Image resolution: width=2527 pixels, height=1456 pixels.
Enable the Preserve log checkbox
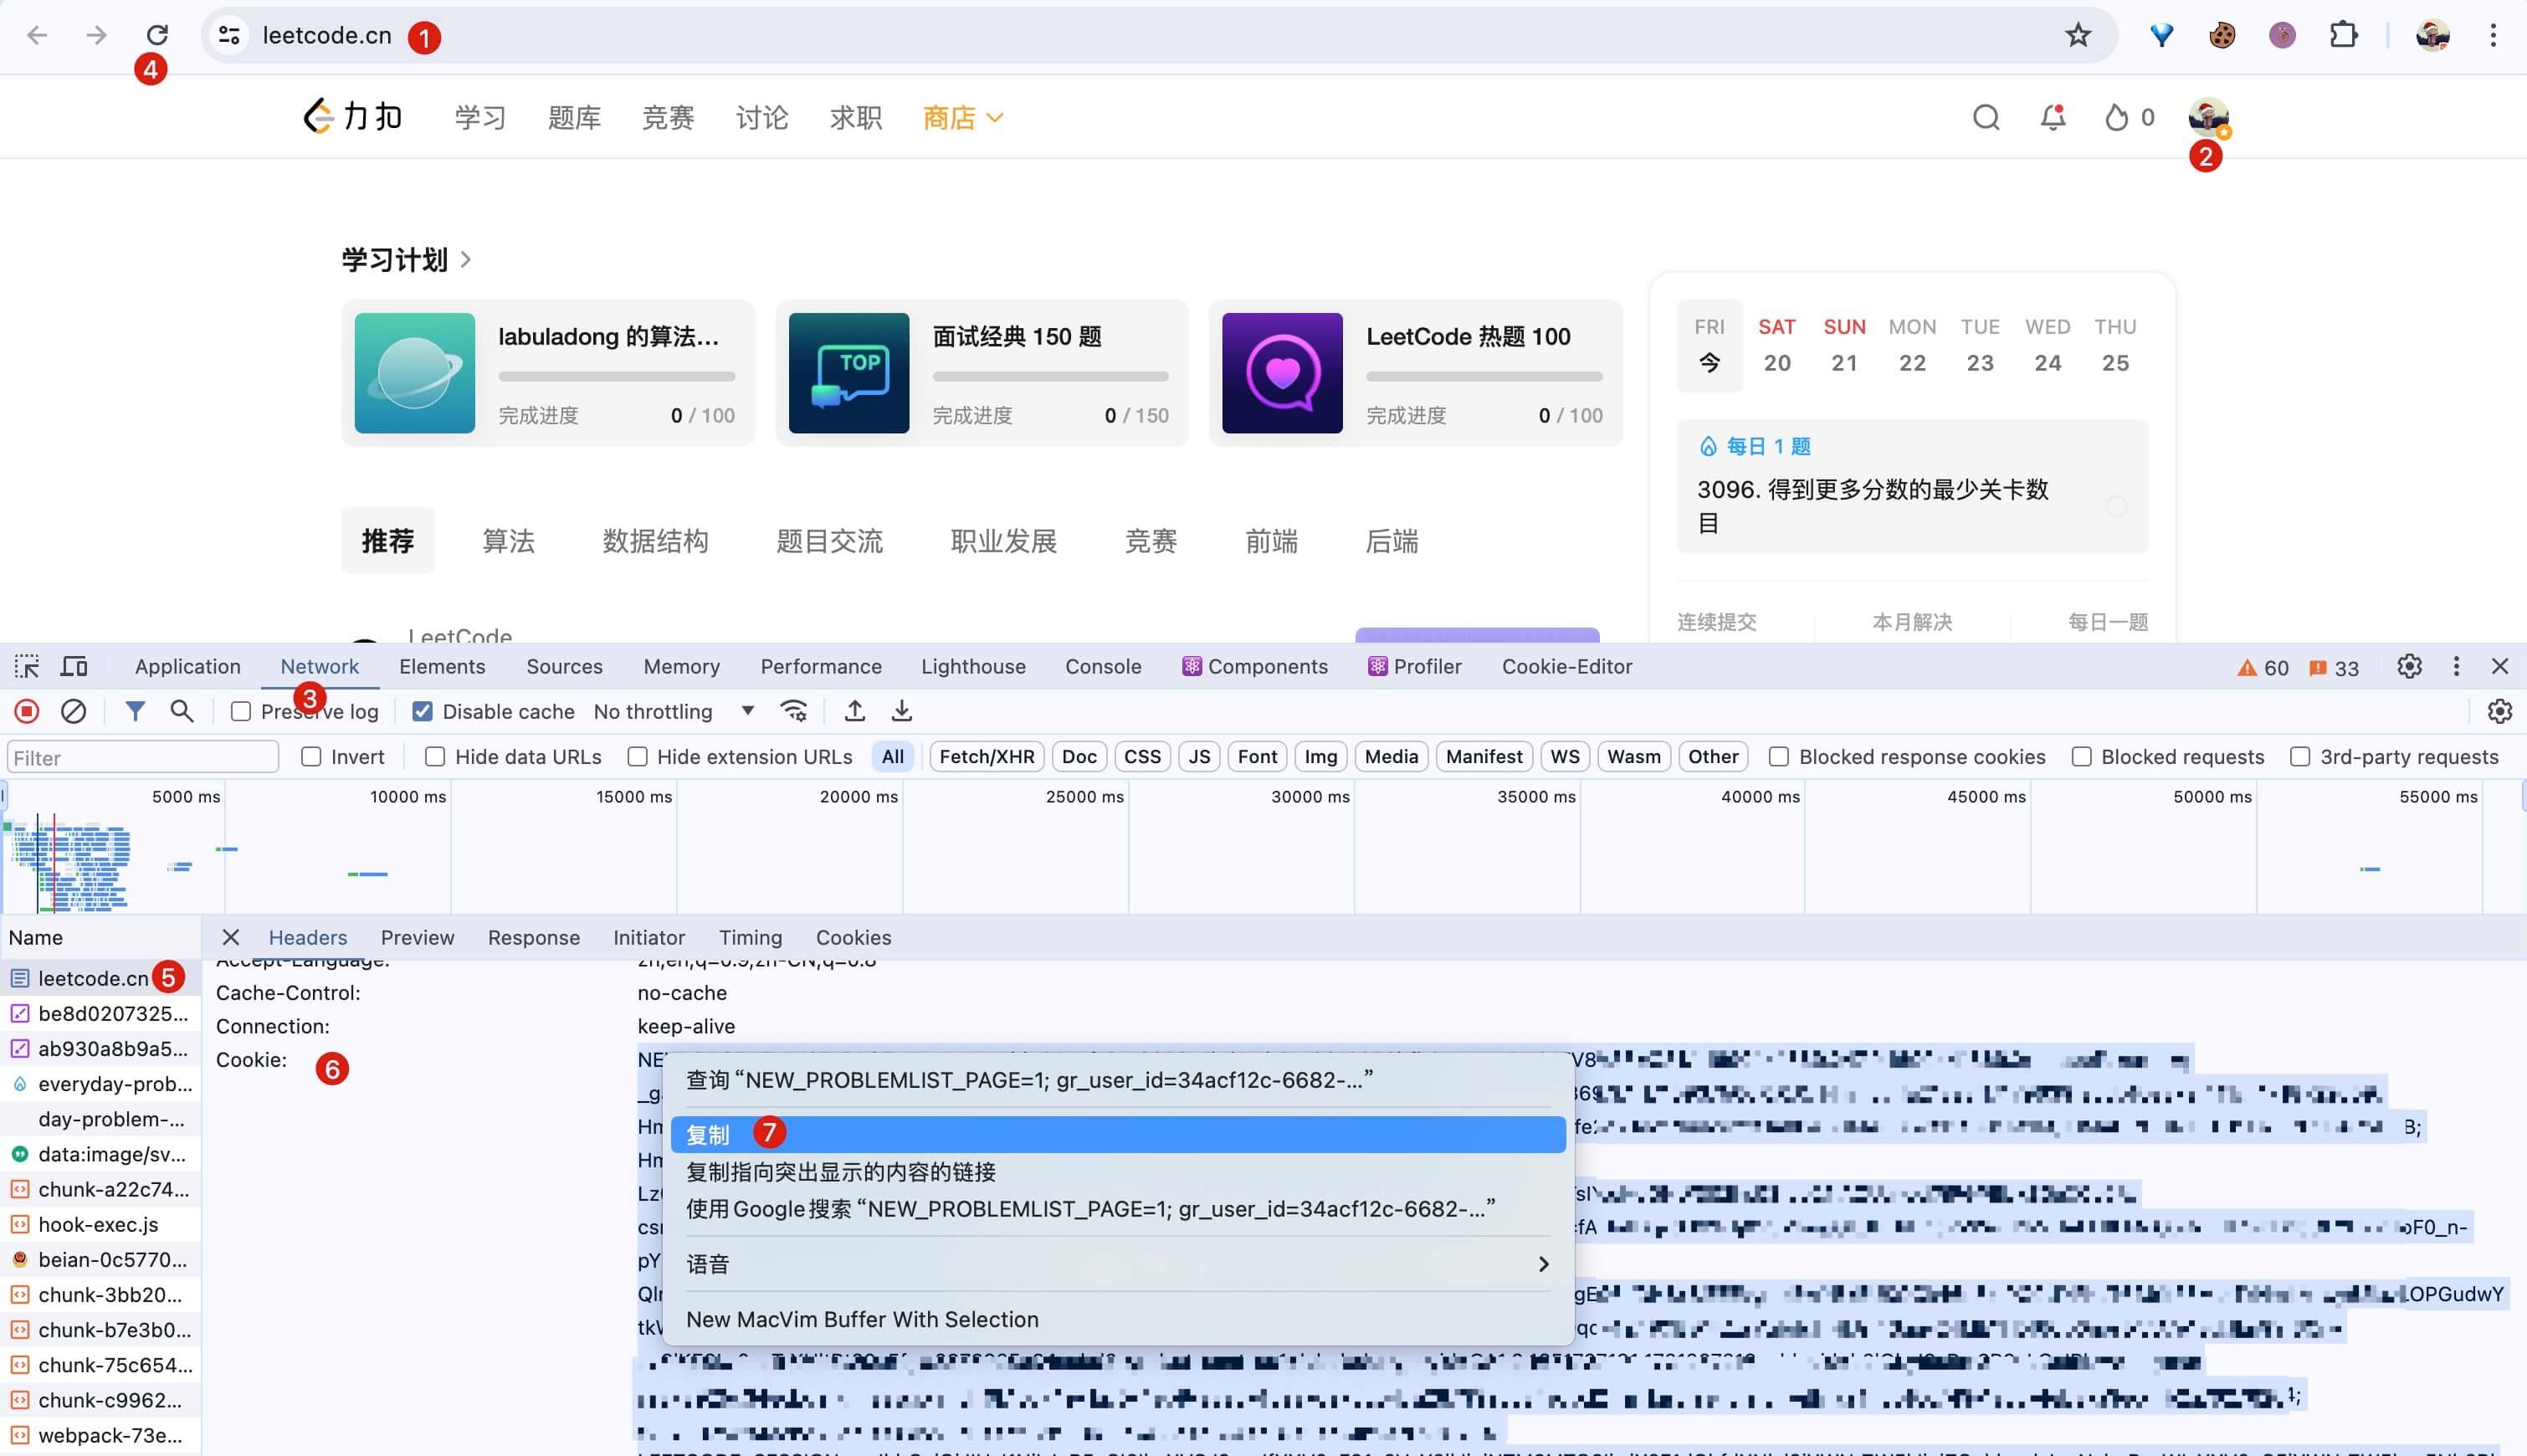tap(240, 711)
